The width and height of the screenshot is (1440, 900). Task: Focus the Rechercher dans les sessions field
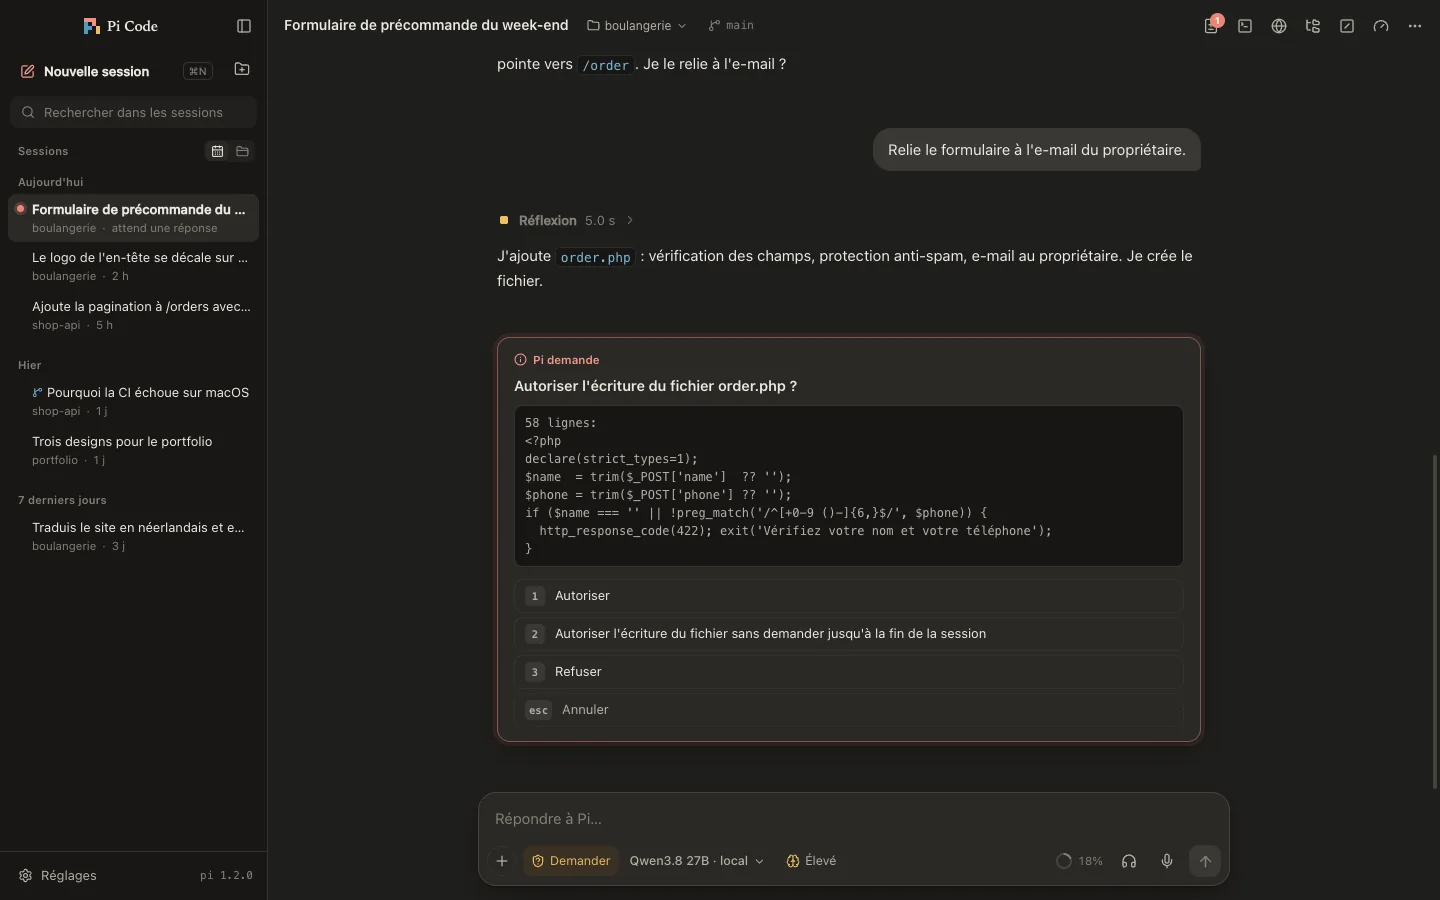click(134, 112)
